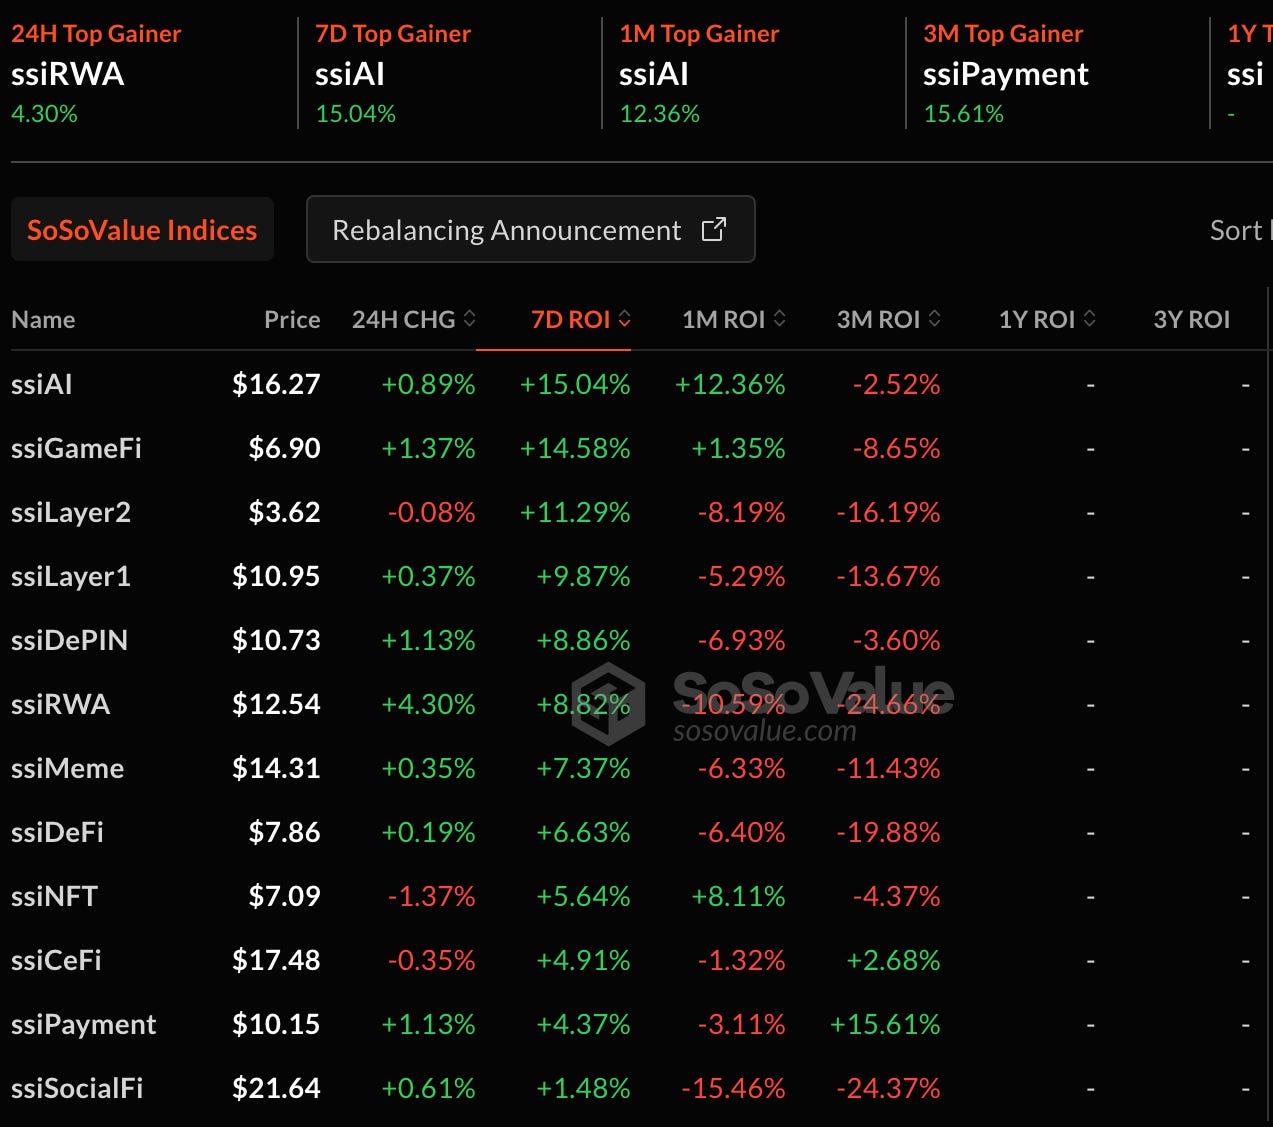Click +0.89% 24H change of ssiAI
This screenshot has height=1127, width=1273.
click(x=428, y=384)
